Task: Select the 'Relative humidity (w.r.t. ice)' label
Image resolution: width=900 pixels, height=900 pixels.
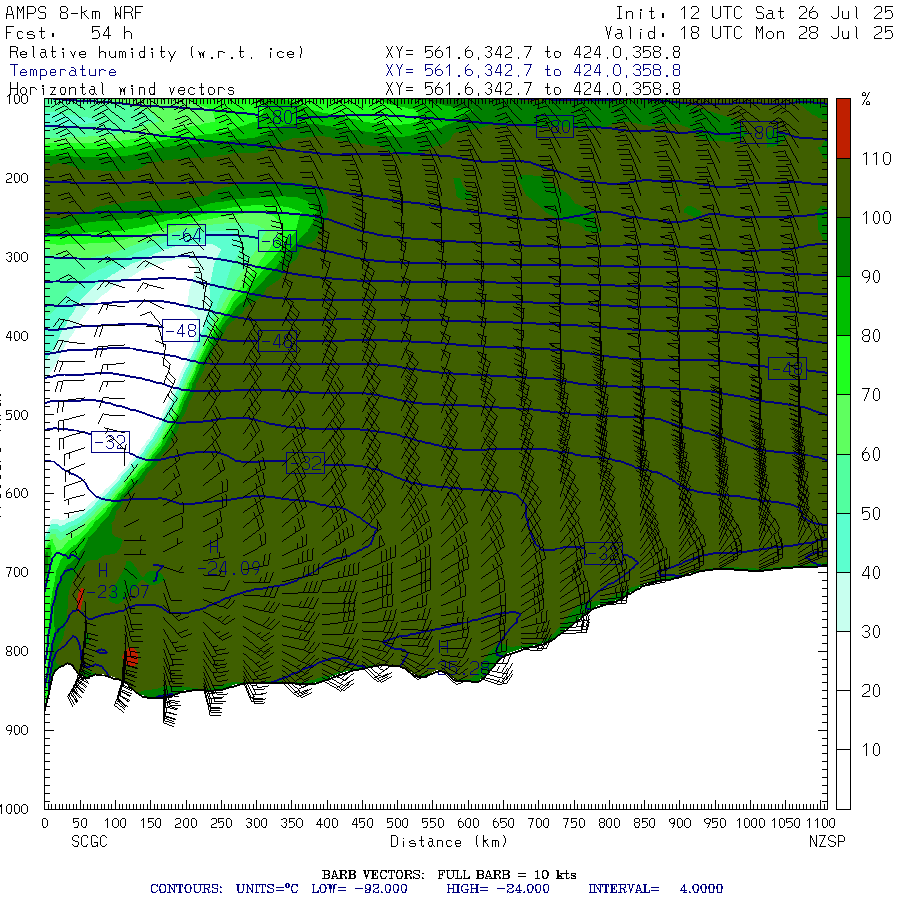Action: coord(156,53)
